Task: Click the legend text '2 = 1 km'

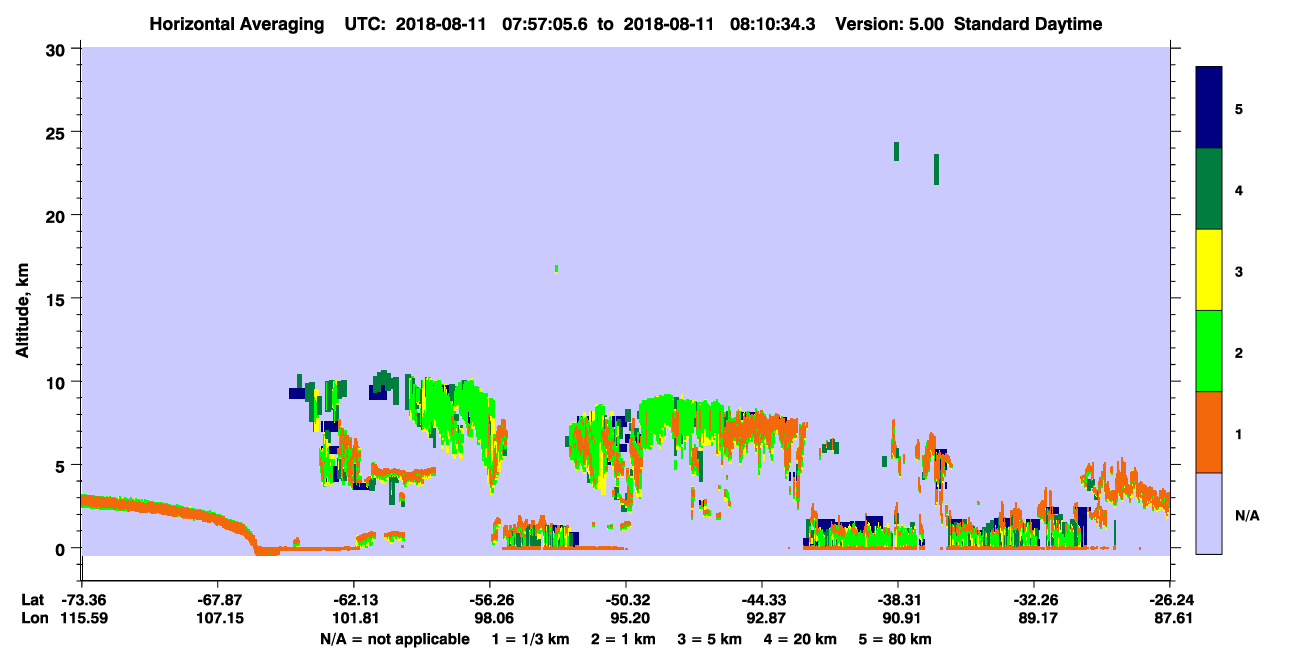Action: pyautogui.click(x=623, y=639)
